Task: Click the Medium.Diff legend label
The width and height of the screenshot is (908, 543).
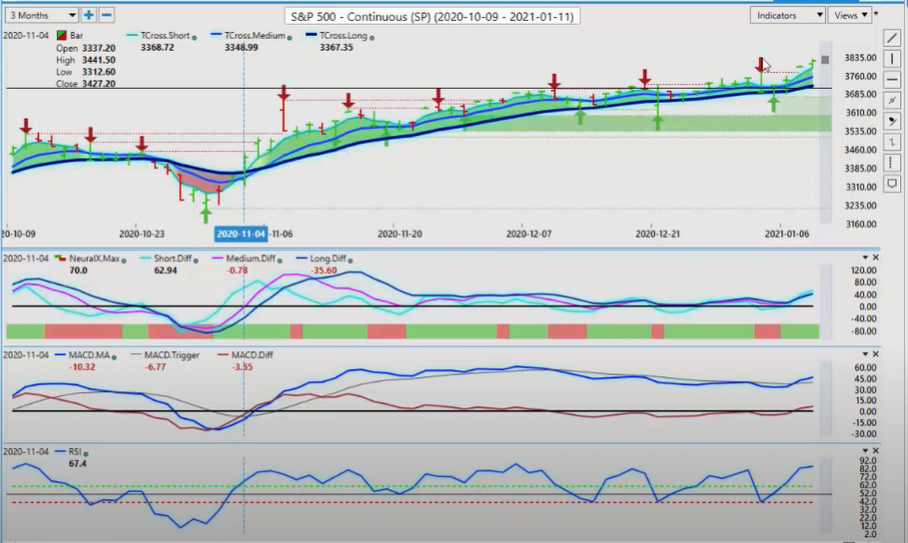Action: click(250, 259)
